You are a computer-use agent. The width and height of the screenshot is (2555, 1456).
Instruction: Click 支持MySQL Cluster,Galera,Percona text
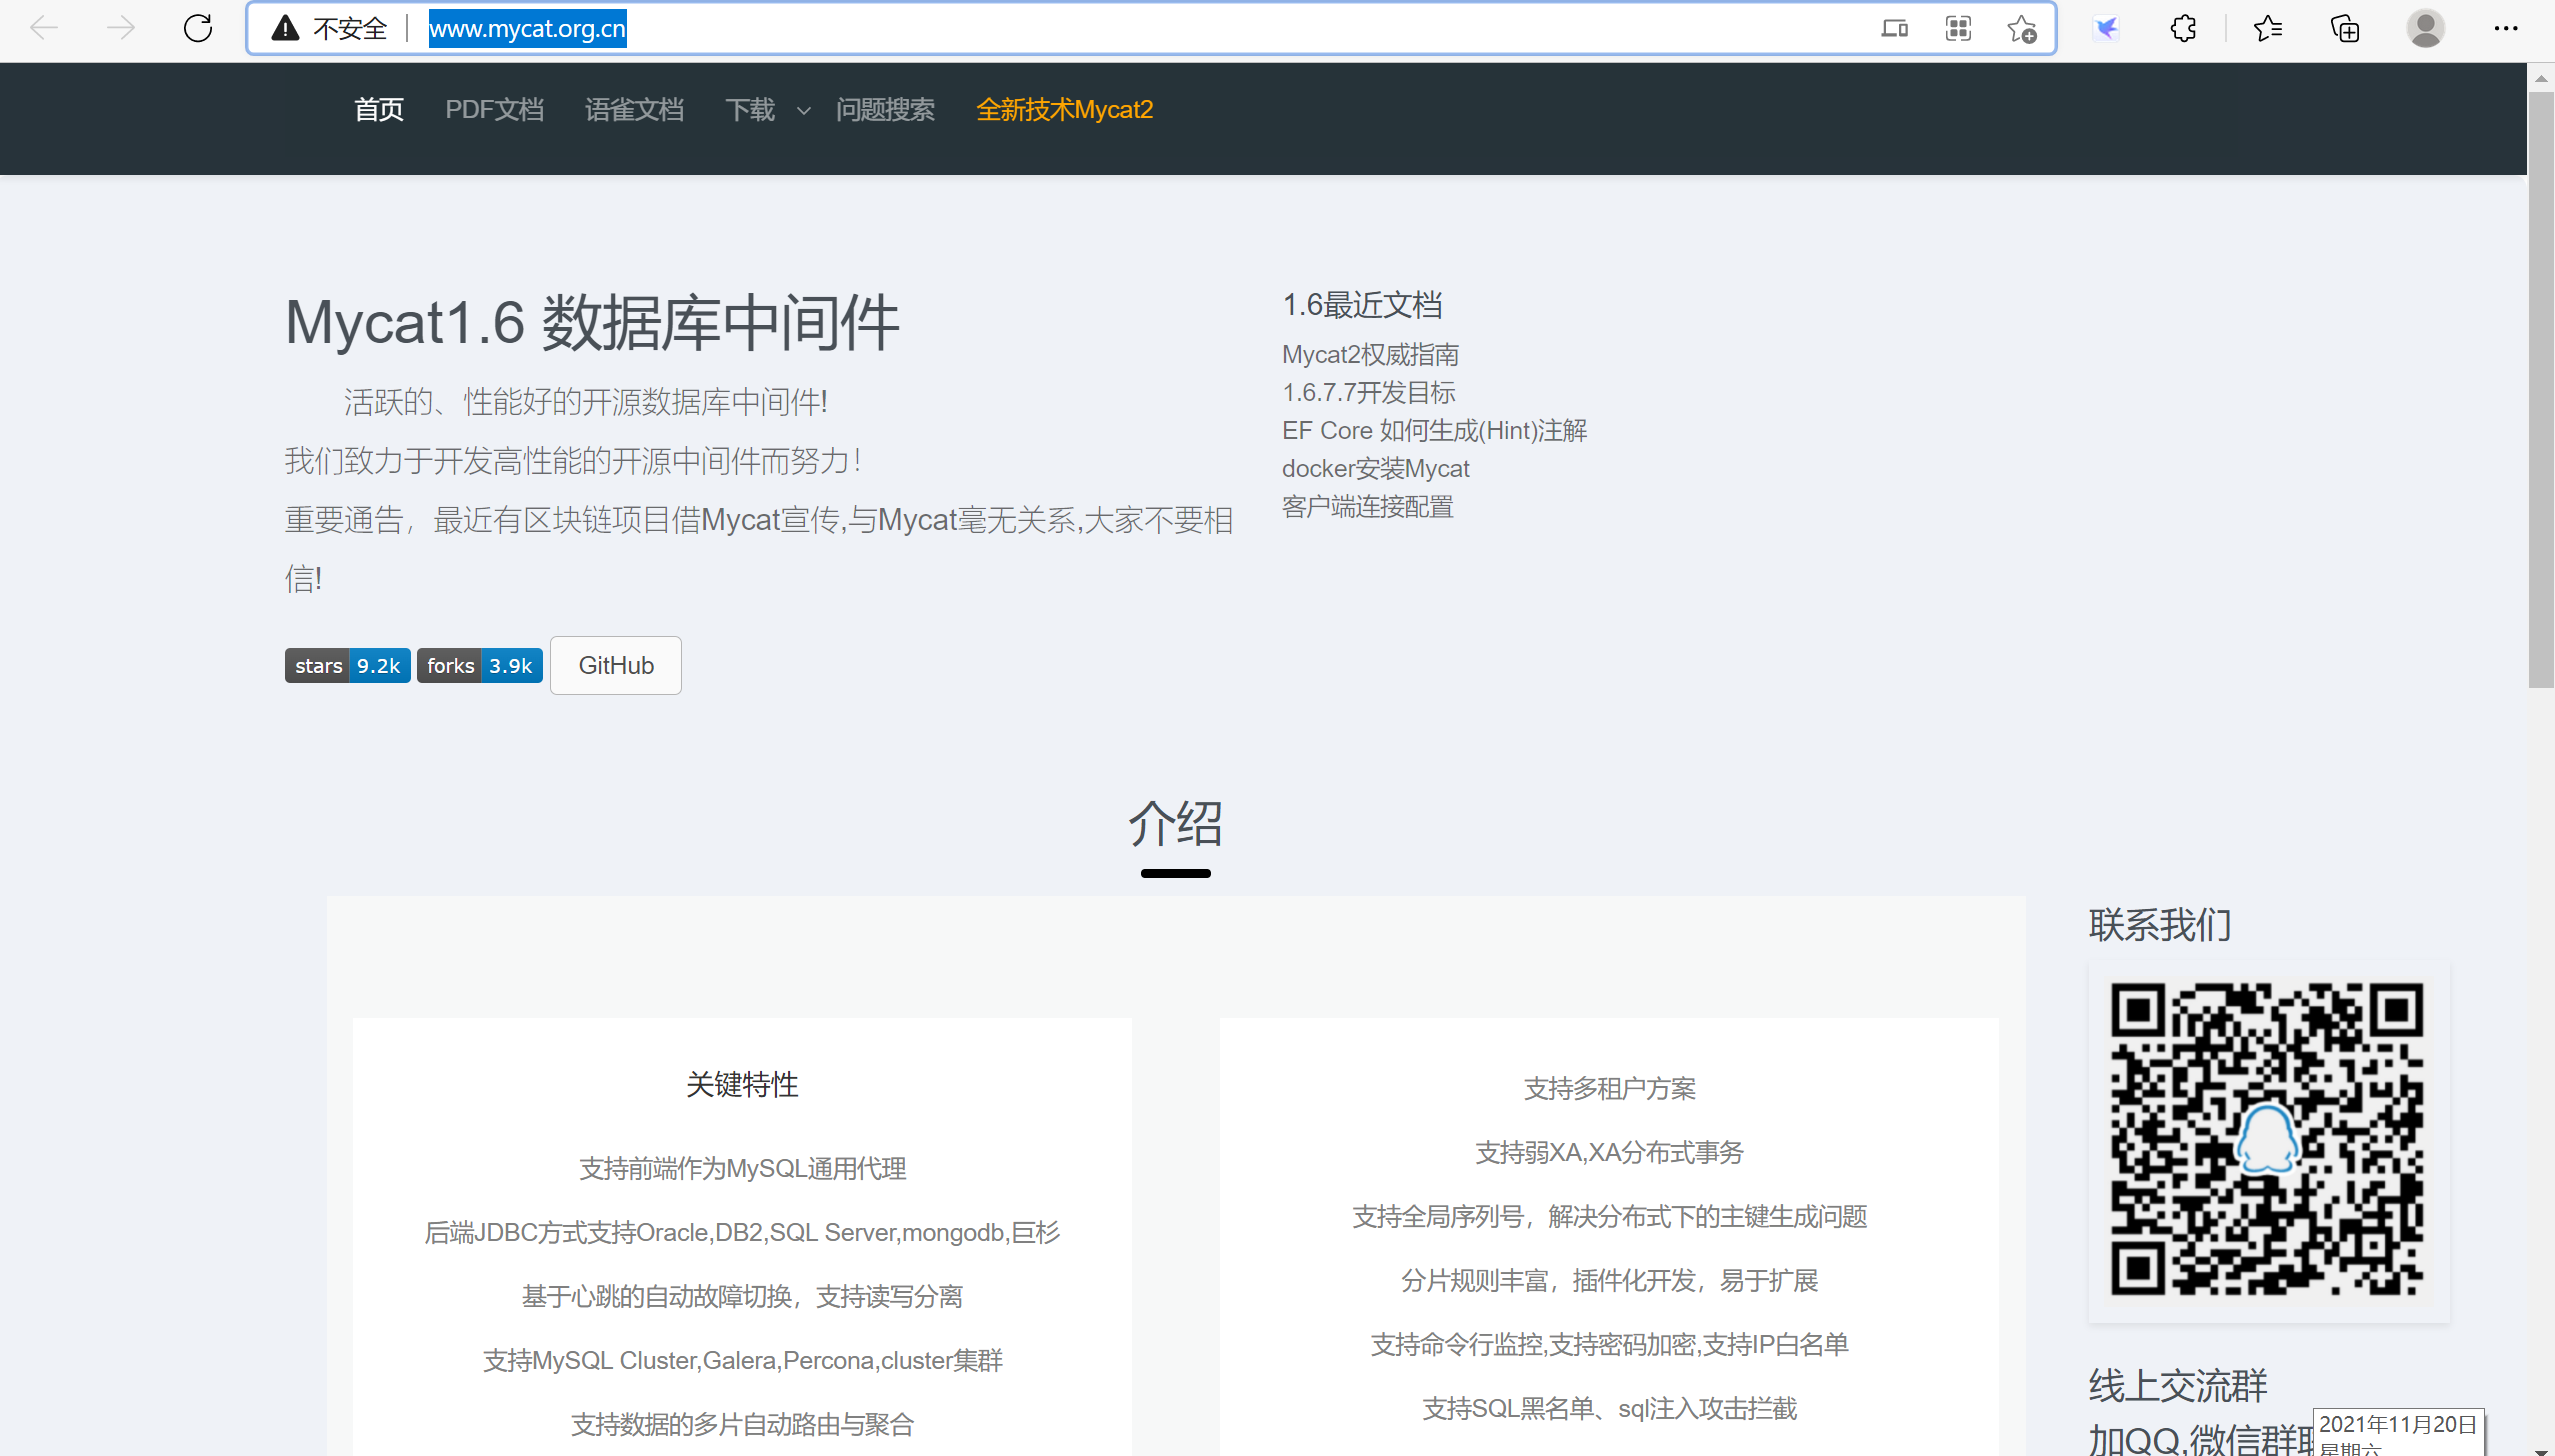(742, 1360)
